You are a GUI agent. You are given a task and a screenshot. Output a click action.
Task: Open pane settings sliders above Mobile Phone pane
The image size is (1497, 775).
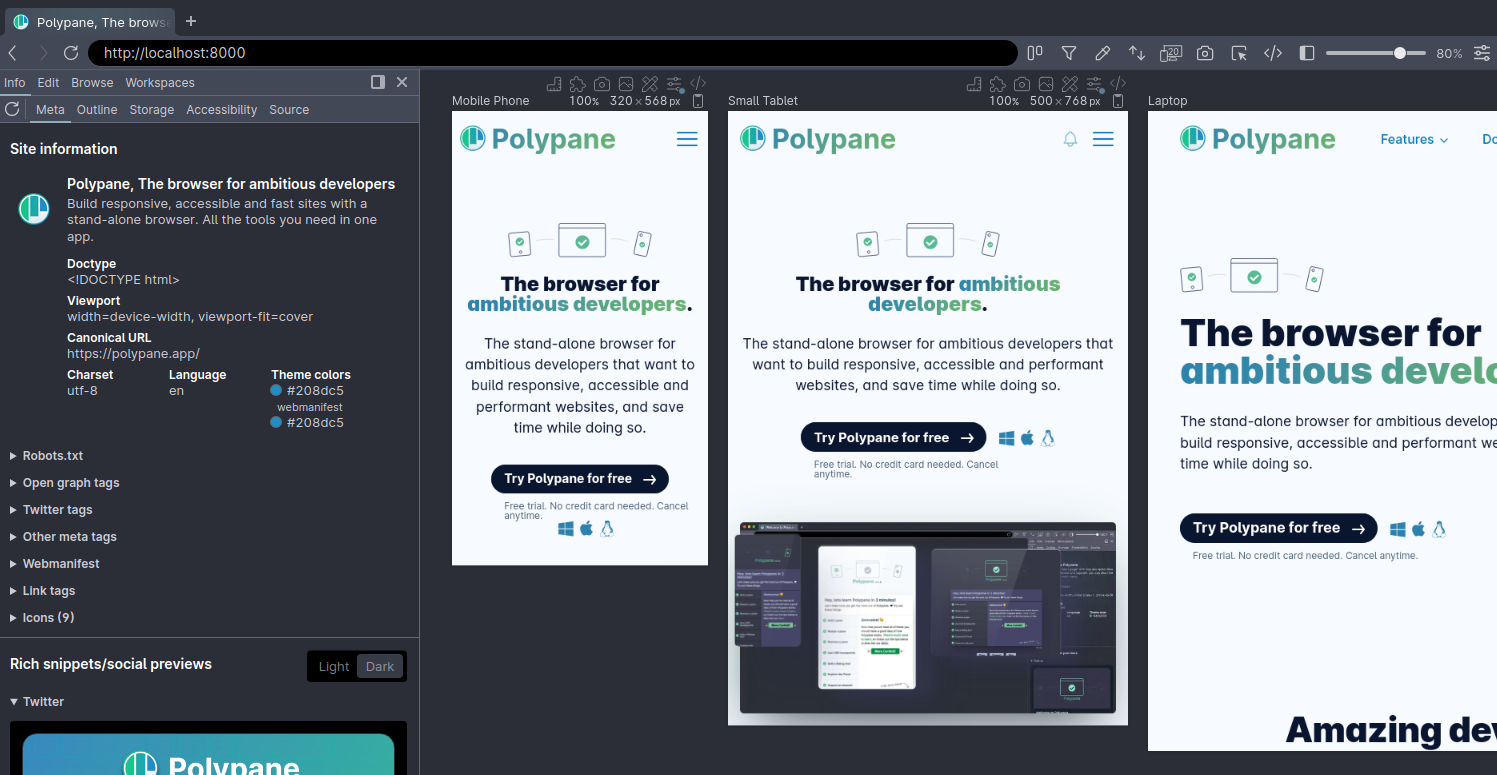[x=675, y=84]
